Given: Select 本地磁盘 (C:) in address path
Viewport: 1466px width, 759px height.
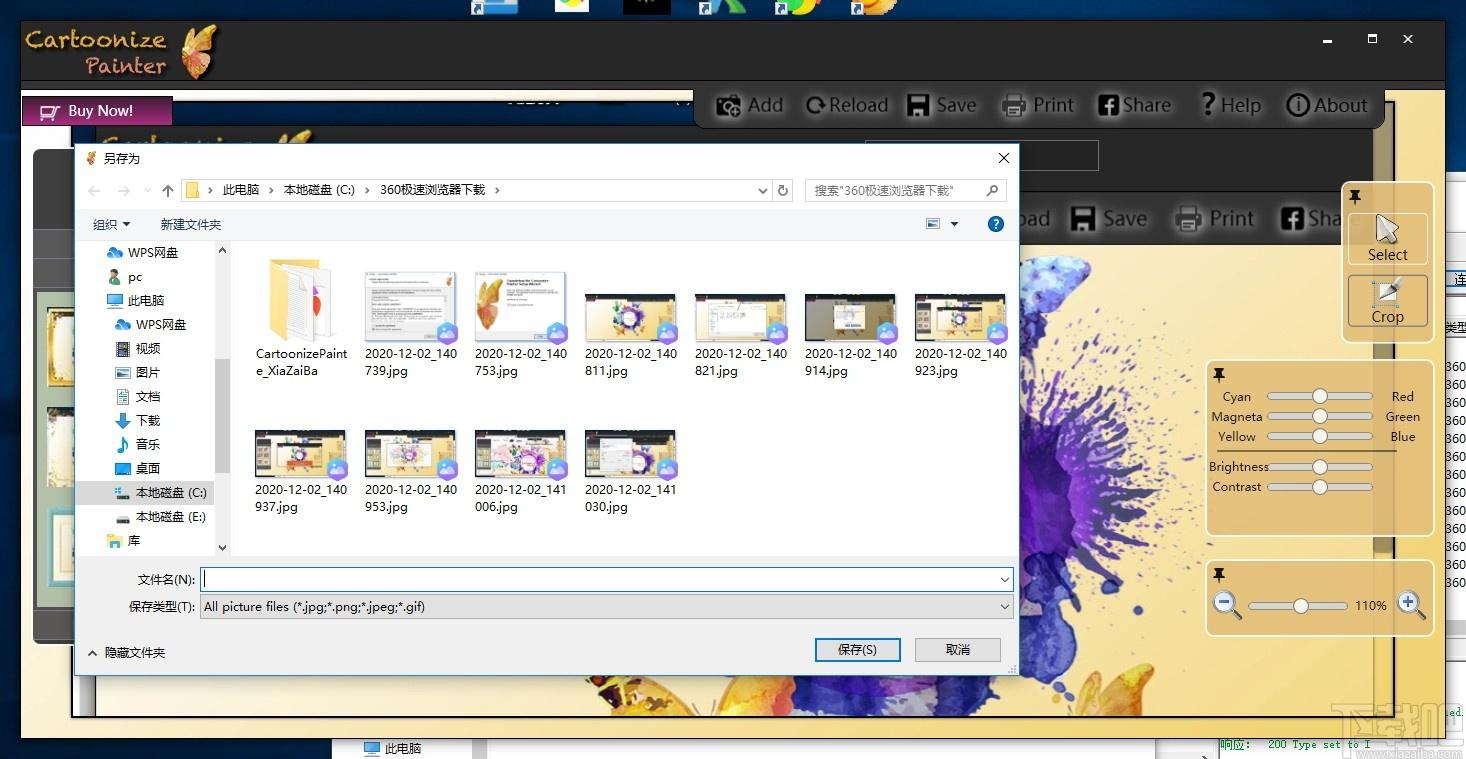Looking at the screenshot, I should (x=319, y=190).
